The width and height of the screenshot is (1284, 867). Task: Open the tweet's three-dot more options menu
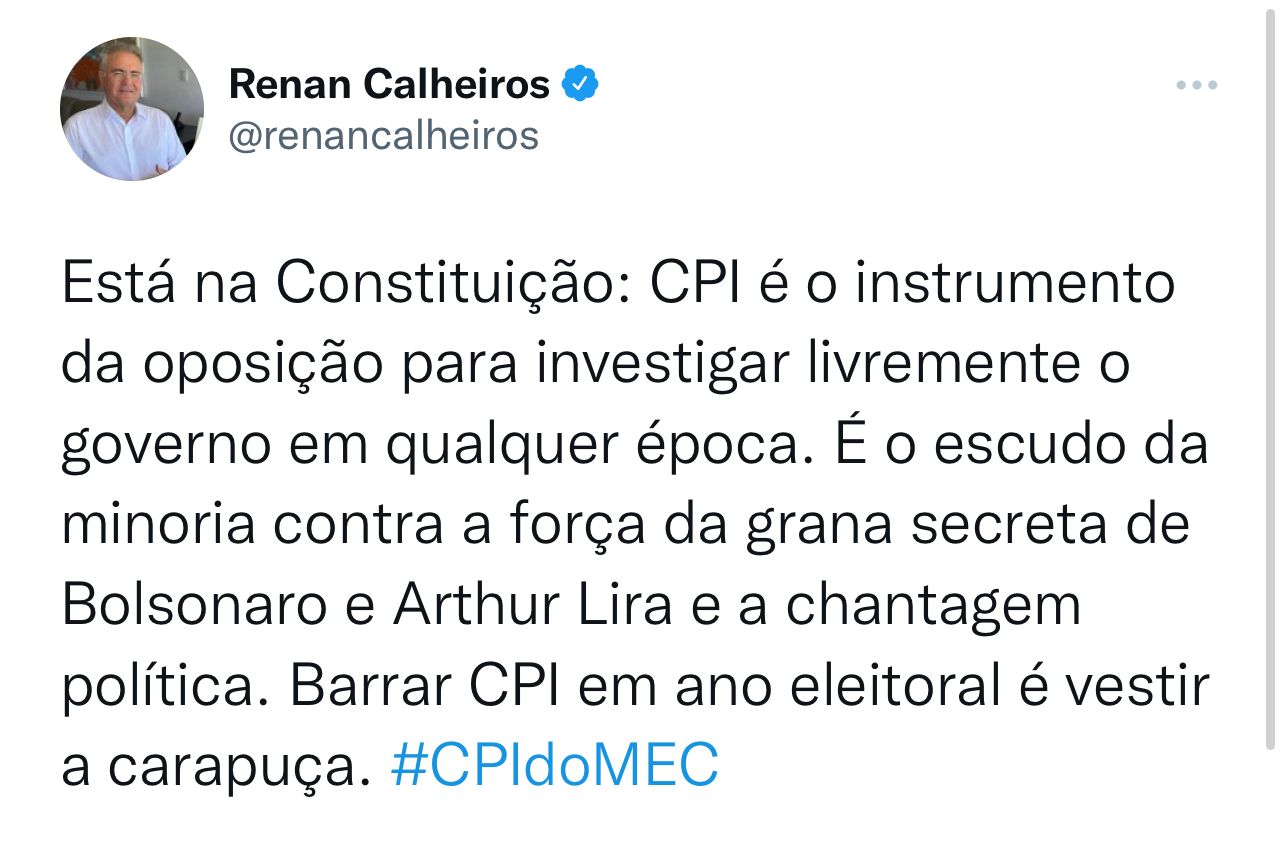coord(1196,86)
